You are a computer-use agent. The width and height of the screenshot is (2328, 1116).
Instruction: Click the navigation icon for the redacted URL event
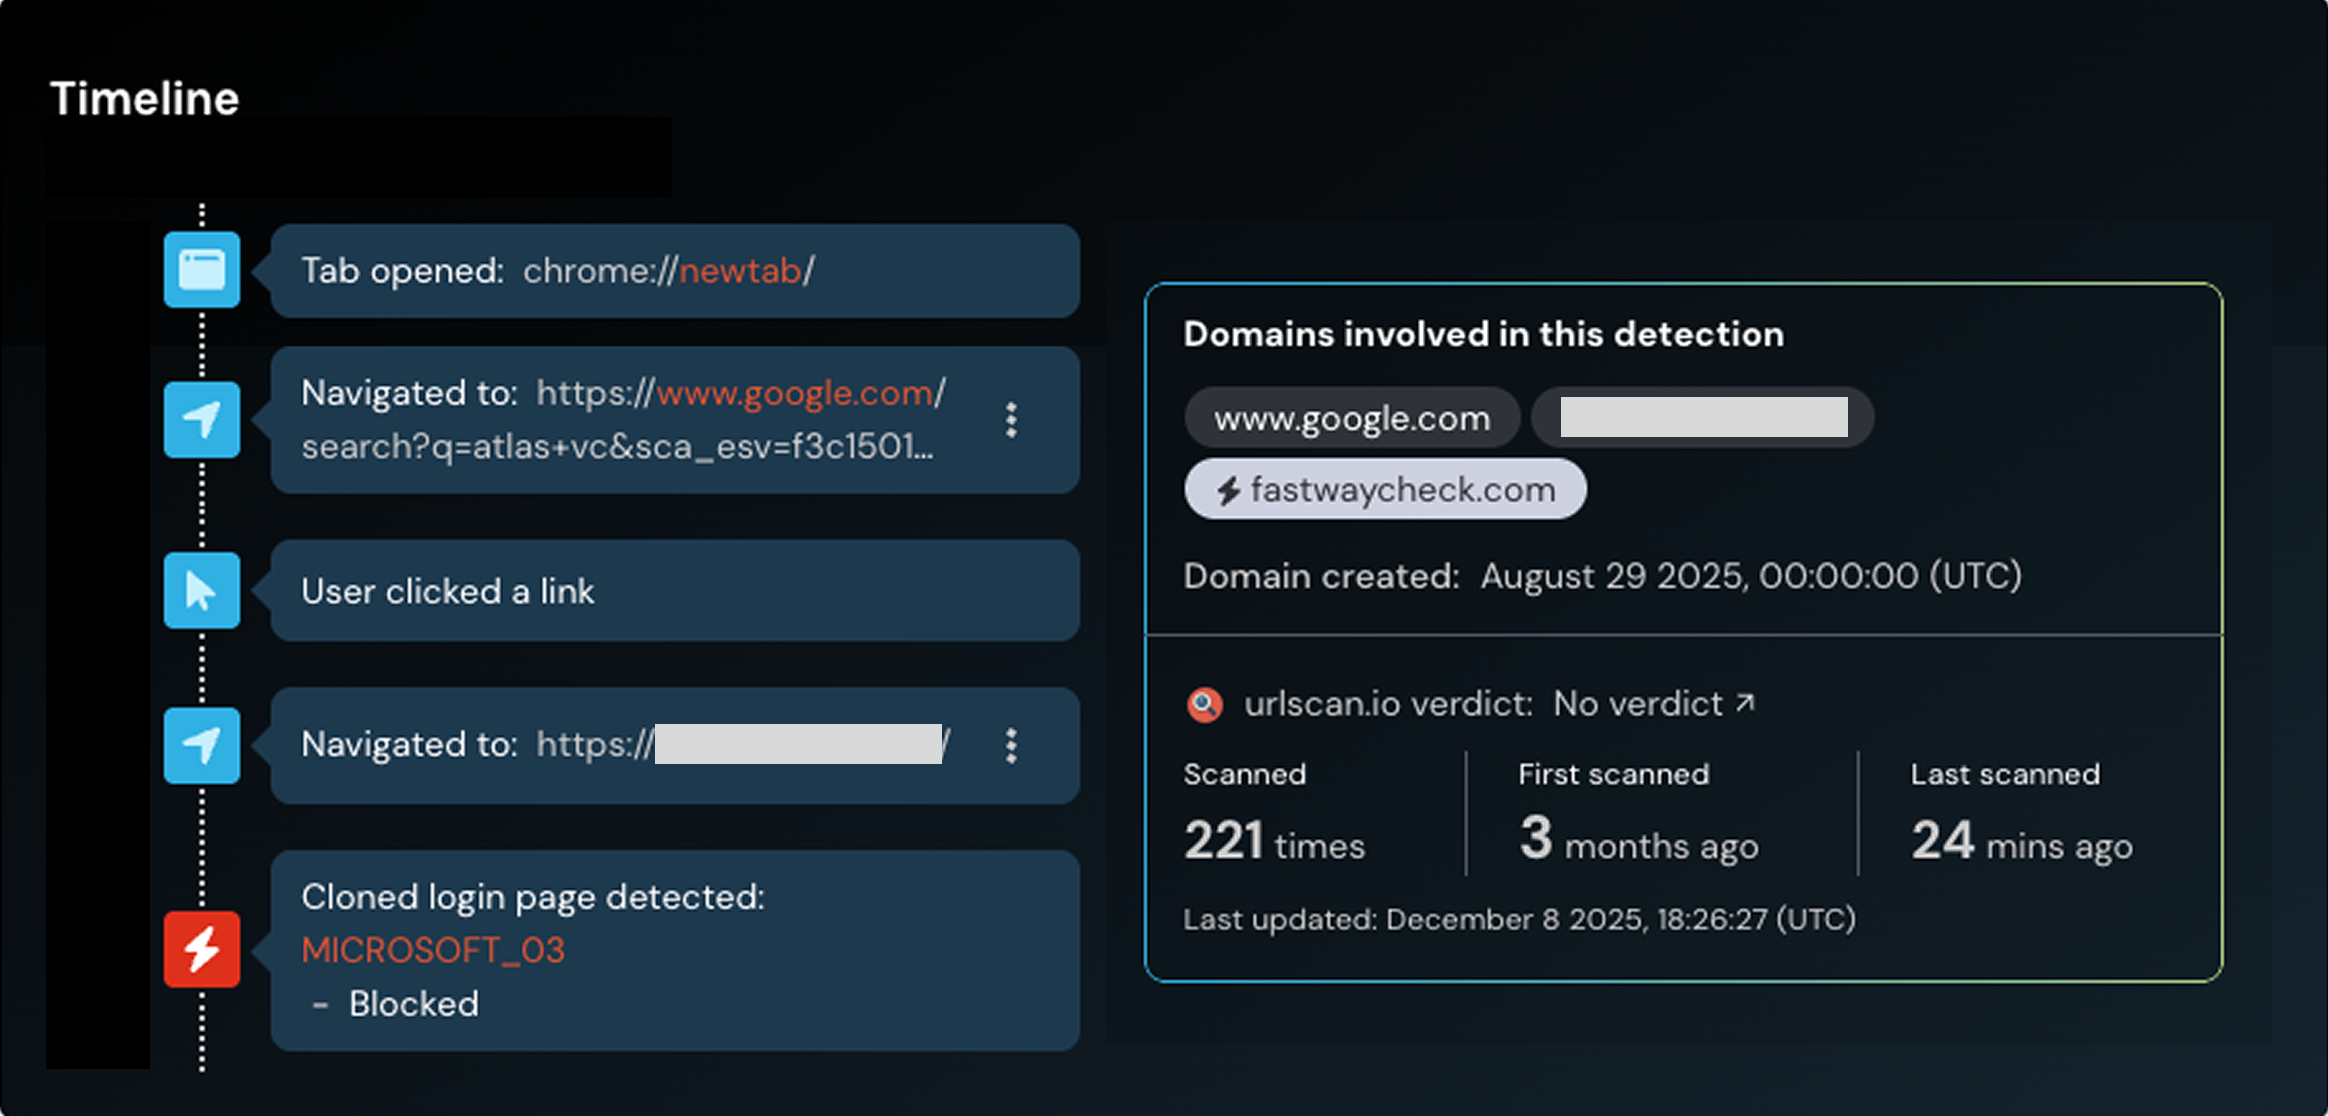tap(201, 746)
